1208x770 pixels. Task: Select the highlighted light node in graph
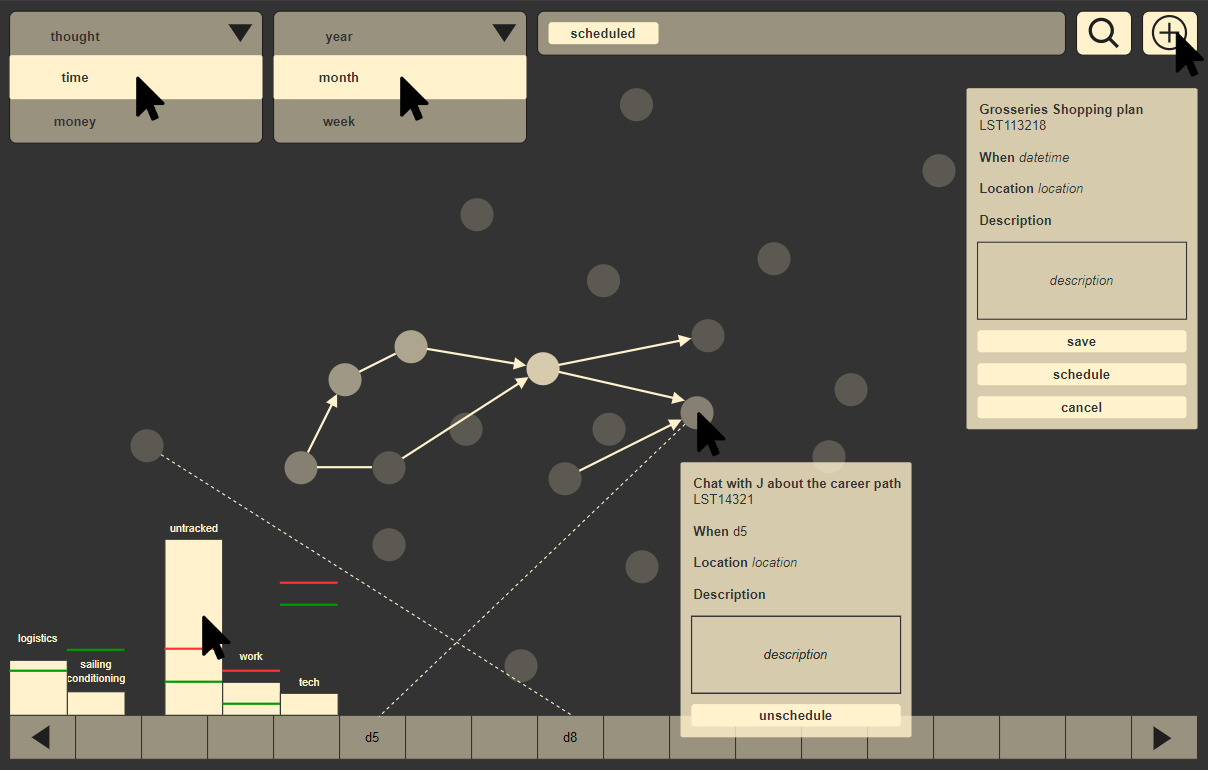(543, 368)
